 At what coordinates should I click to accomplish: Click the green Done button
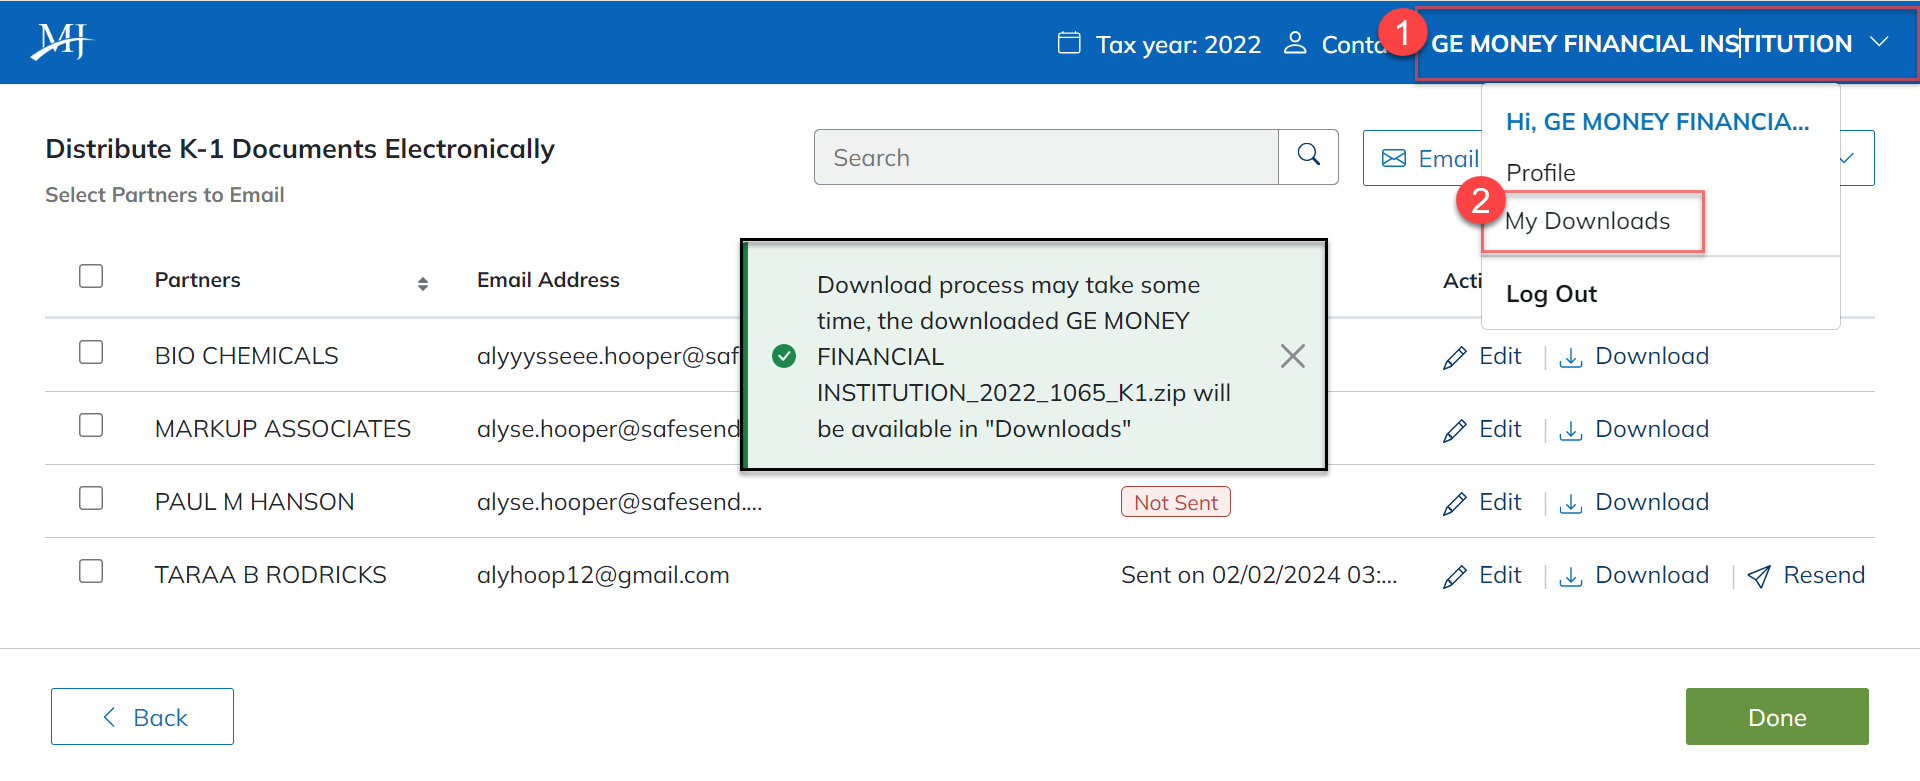pos(1777,716)
